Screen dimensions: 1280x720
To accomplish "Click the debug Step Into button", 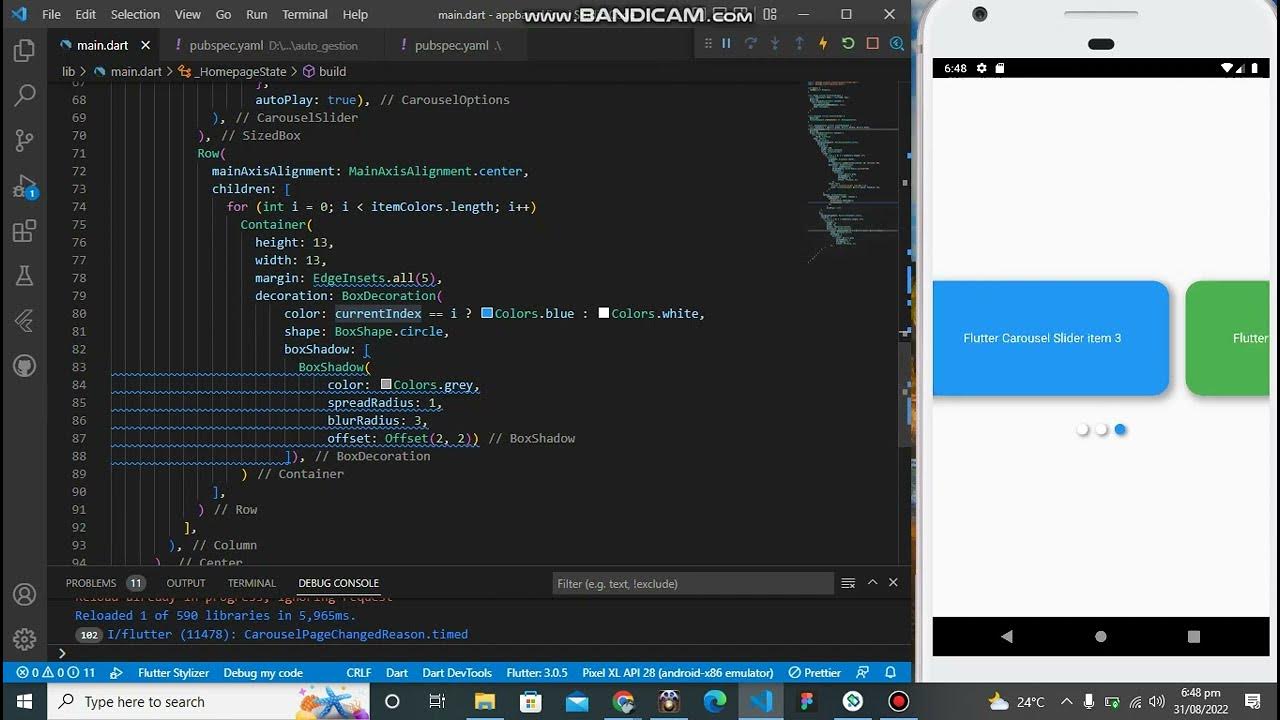I will (x=775, y=44).
